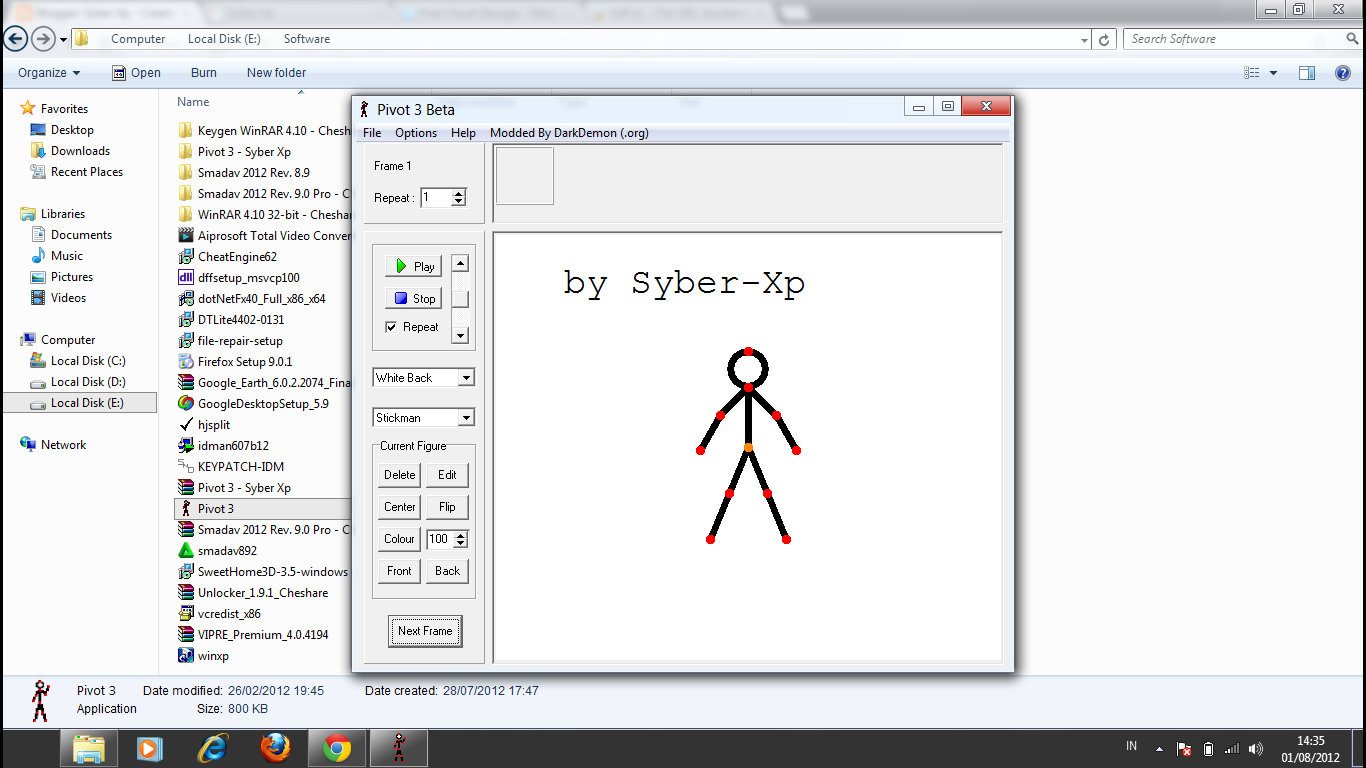Open Downloads in Favorites

70,151
